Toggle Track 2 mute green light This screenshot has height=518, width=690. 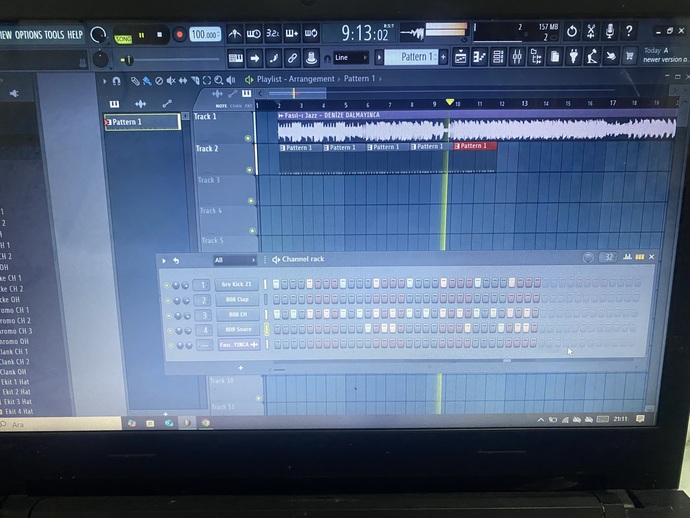click(x=250, y=170)
